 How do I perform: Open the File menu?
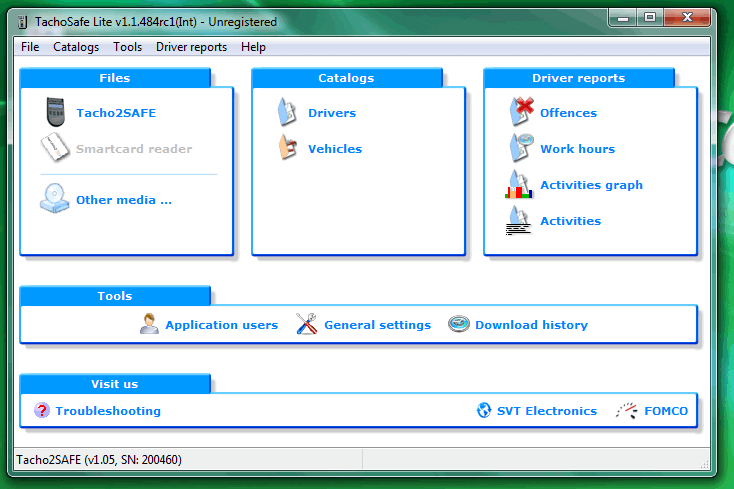point(30,47)
